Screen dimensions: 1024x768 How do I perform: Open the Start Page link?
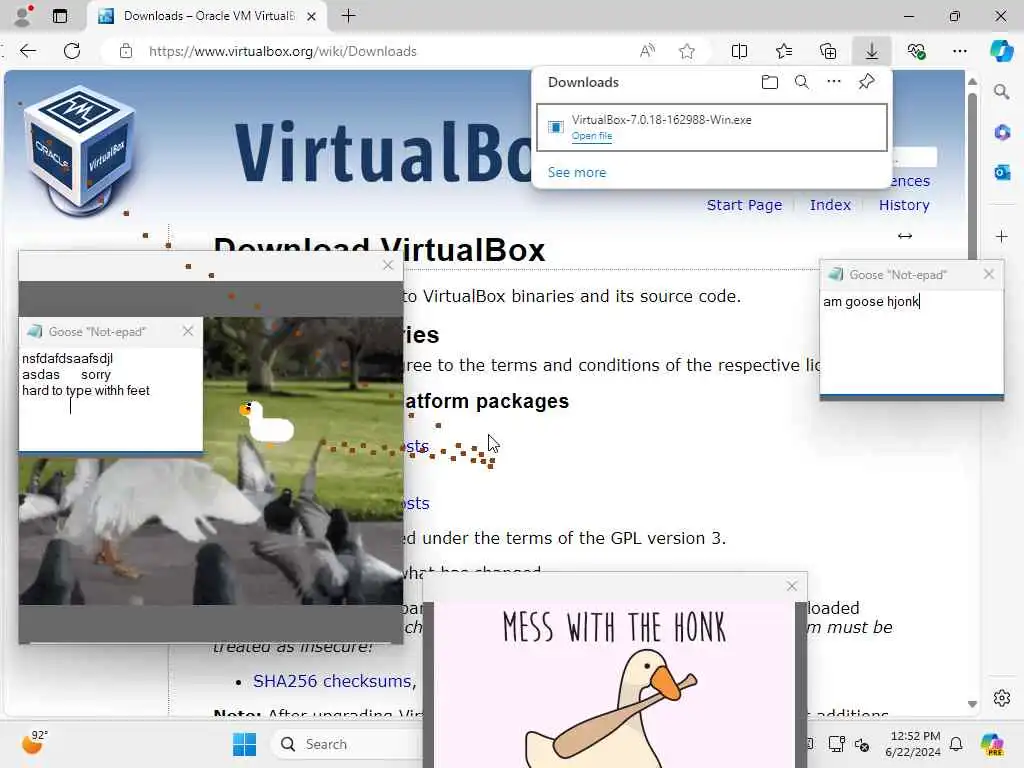click(x=744, y=205)
